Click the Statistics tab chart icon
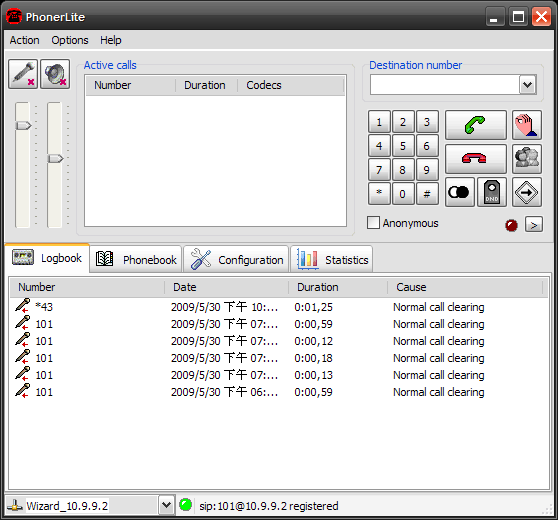The width and height of the screenshot is (558, 520). 307,259
